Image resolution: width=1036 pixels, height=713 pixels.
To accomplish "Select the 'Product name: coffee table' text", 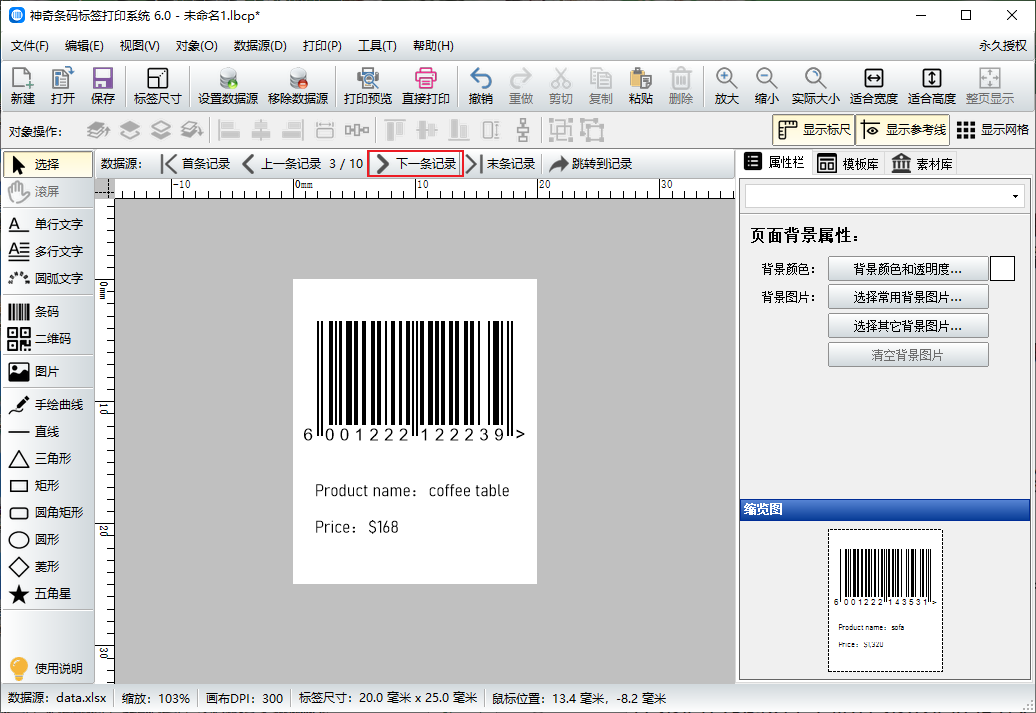I will (412, 491).
